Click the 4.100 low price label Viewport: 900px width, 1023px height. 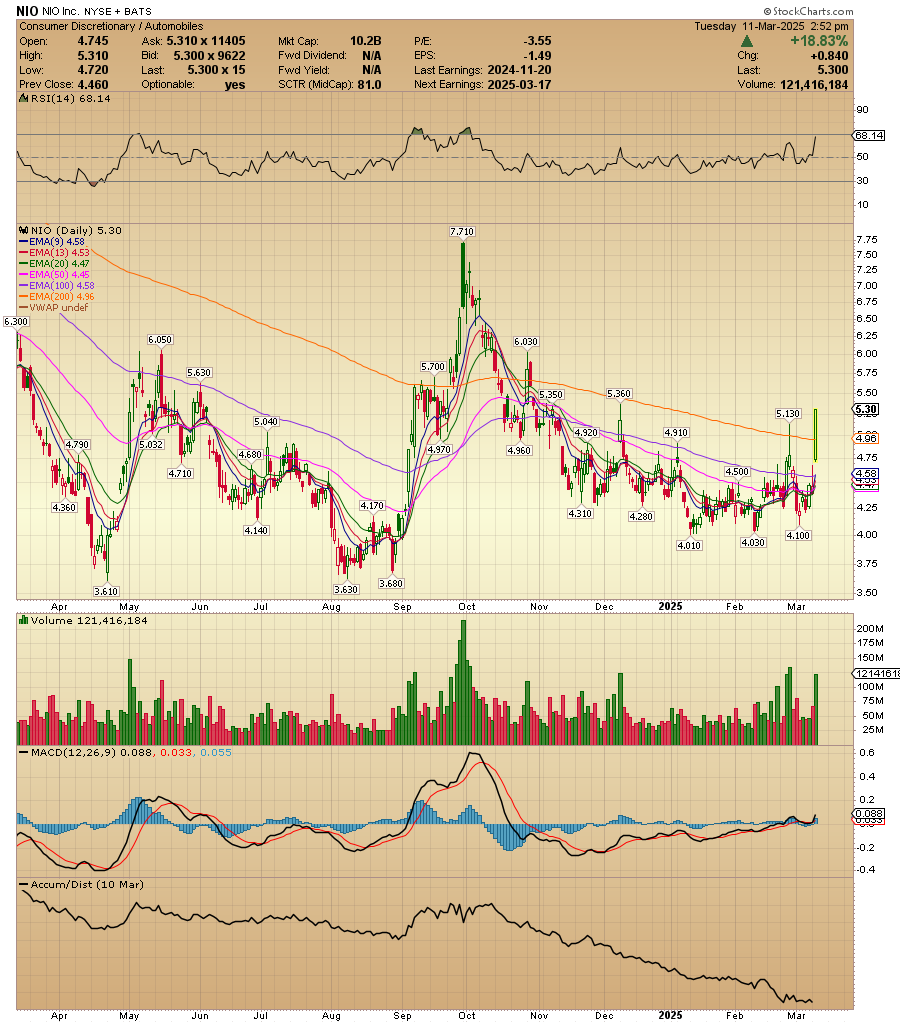coord(798,536)
